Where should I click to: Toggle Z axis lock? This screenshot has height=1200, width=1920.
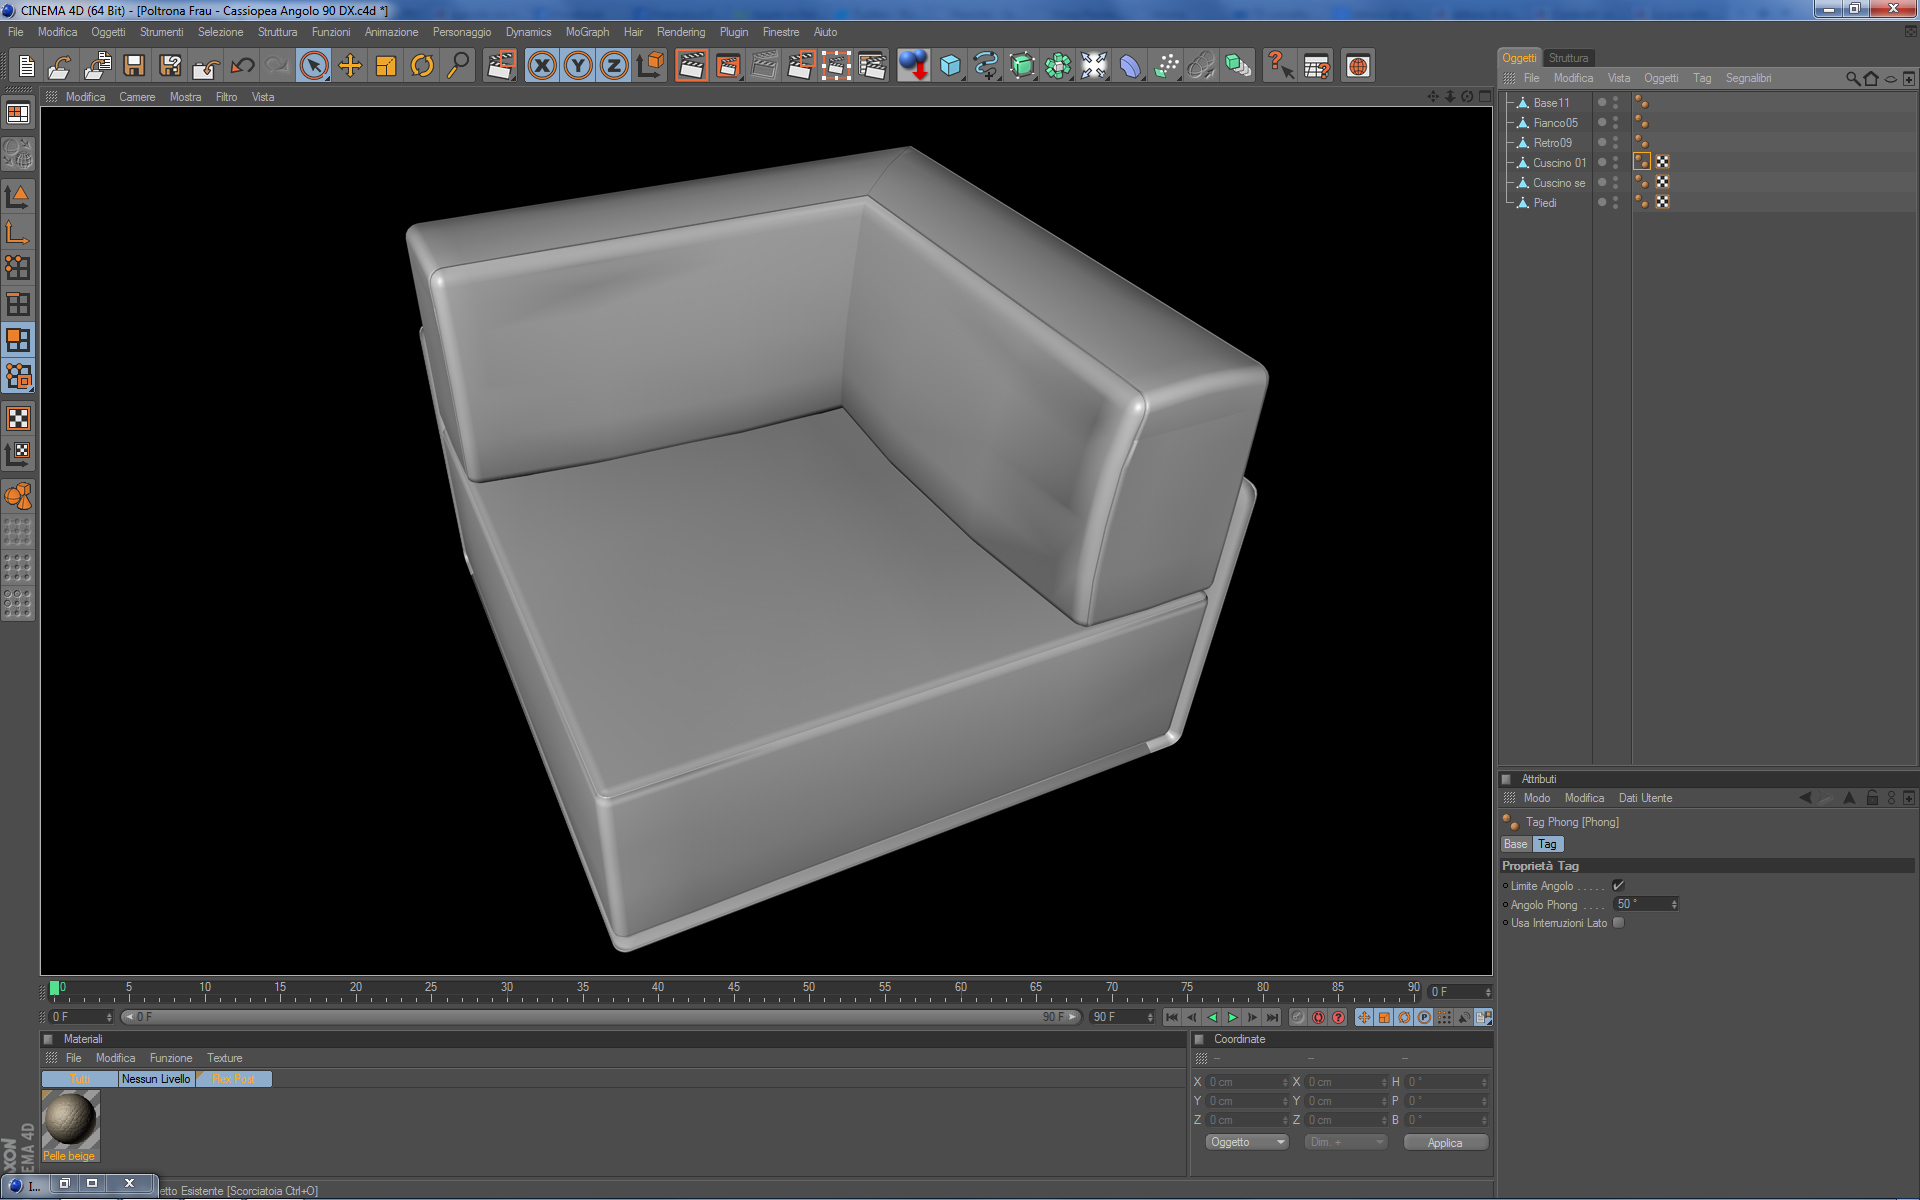(614, 66)
